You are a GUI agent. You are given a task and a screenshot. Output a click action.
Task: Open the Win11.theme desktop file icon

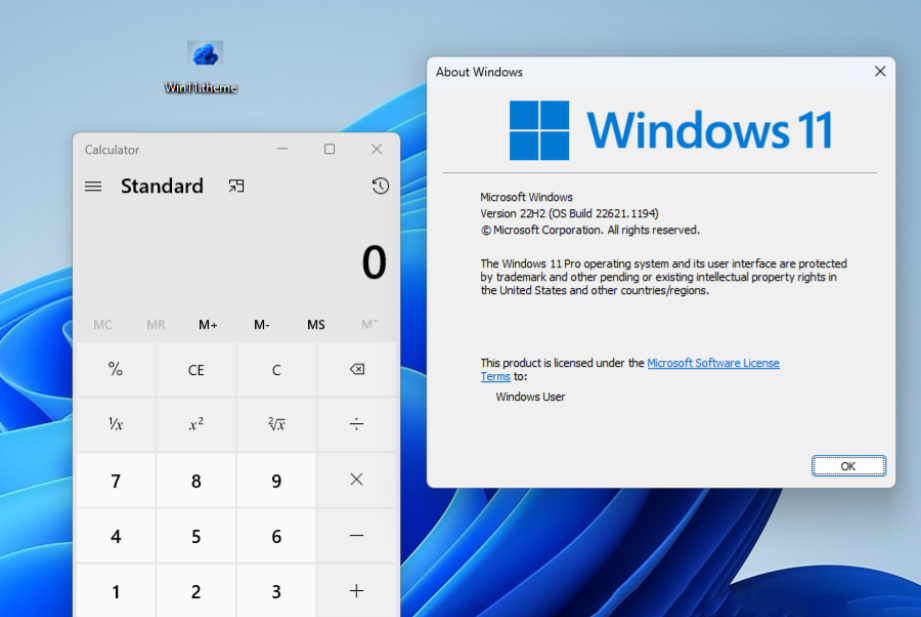coord(201,66)
